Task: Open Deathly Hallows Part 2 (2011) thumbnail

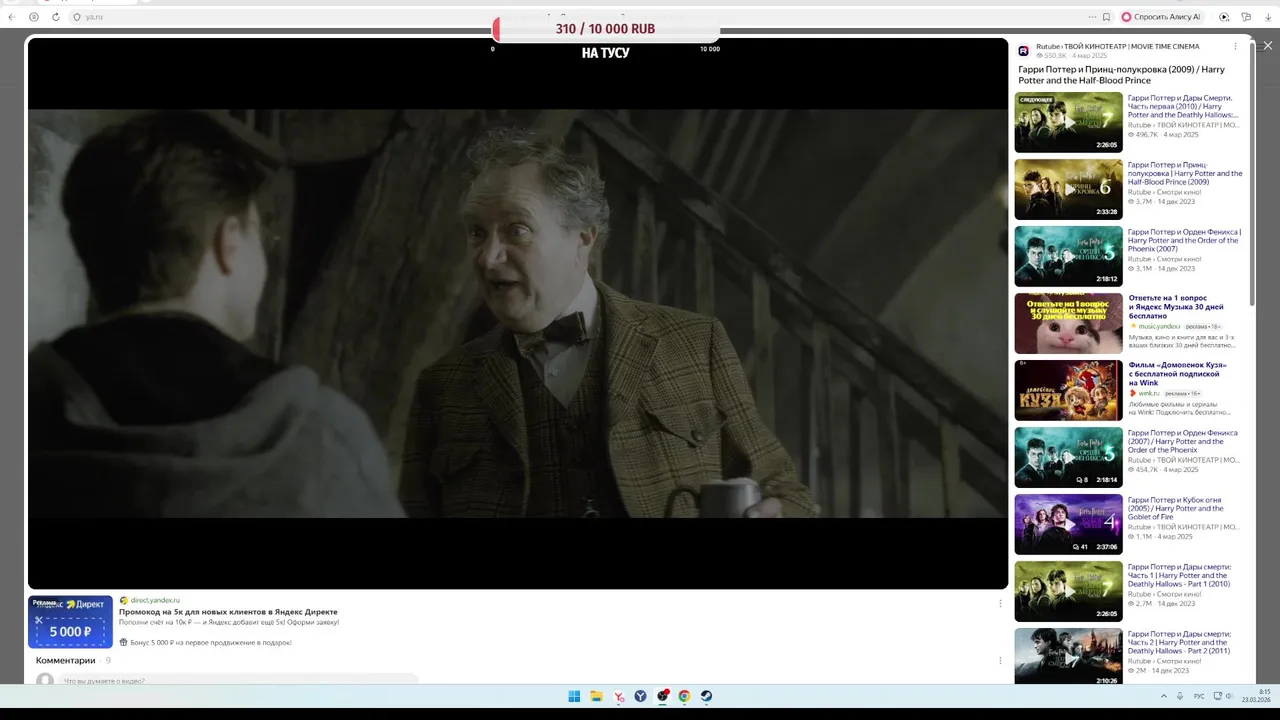Action: click(x=1068, y=656)
